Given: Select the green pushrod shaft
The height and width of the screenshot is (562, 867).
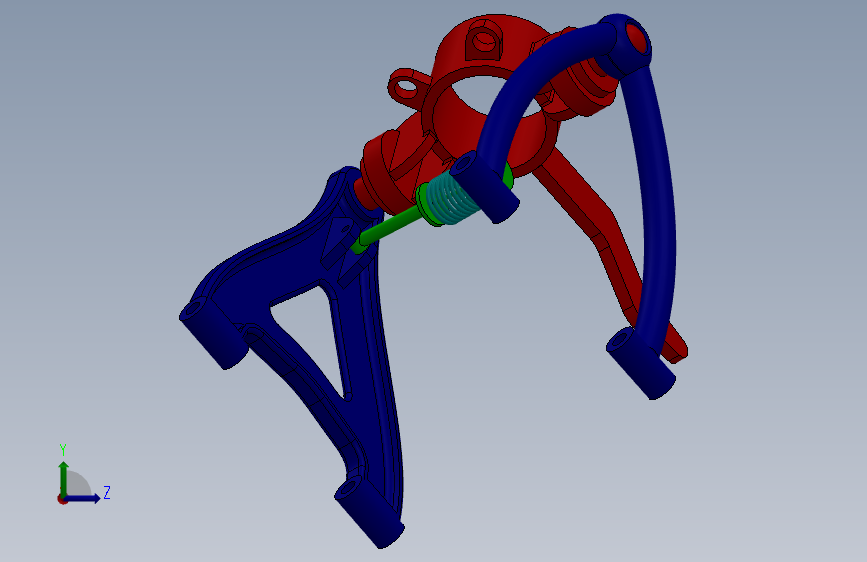Looking at the screenshot, I should point(390,227).
